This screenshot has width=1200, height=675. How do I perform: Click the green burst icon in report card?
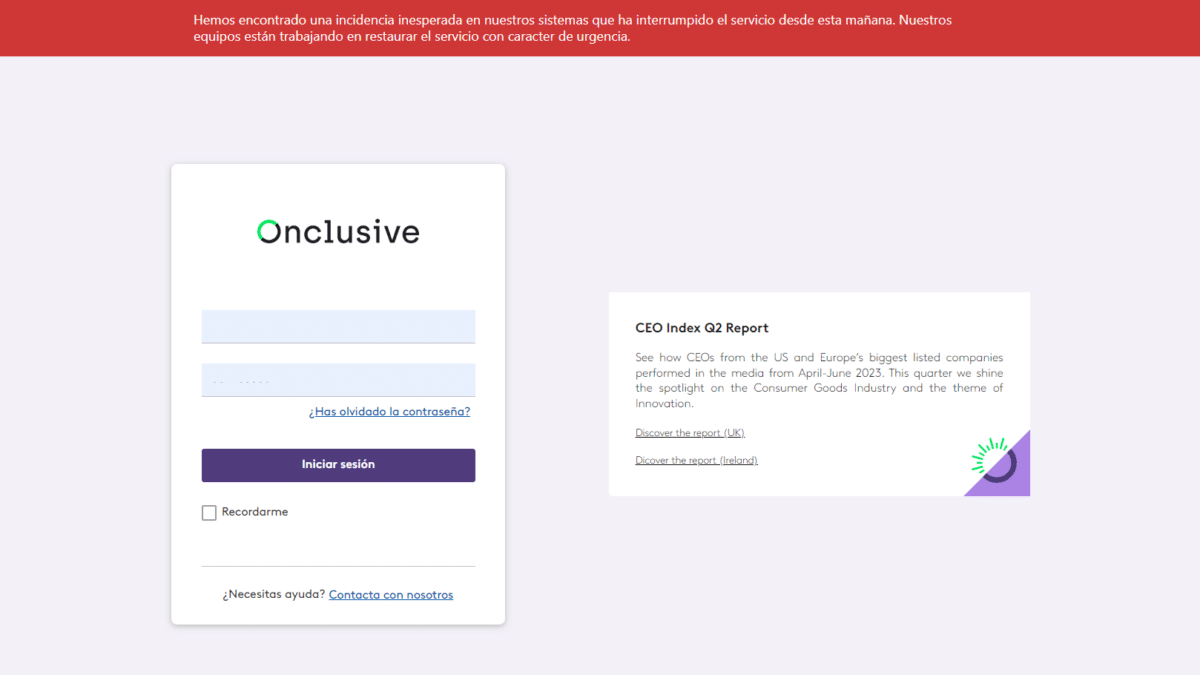tap(994, 461)
